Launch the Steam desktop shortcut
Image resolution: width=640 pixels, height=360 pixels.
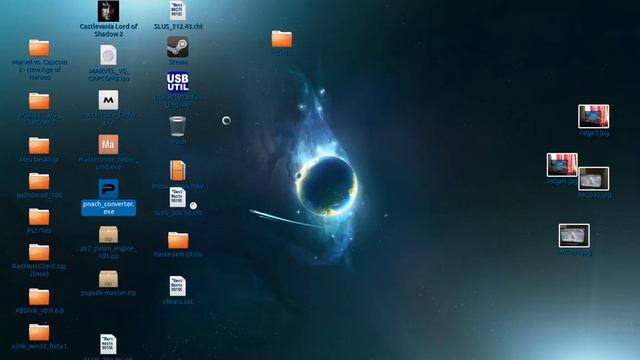[178, 47]
